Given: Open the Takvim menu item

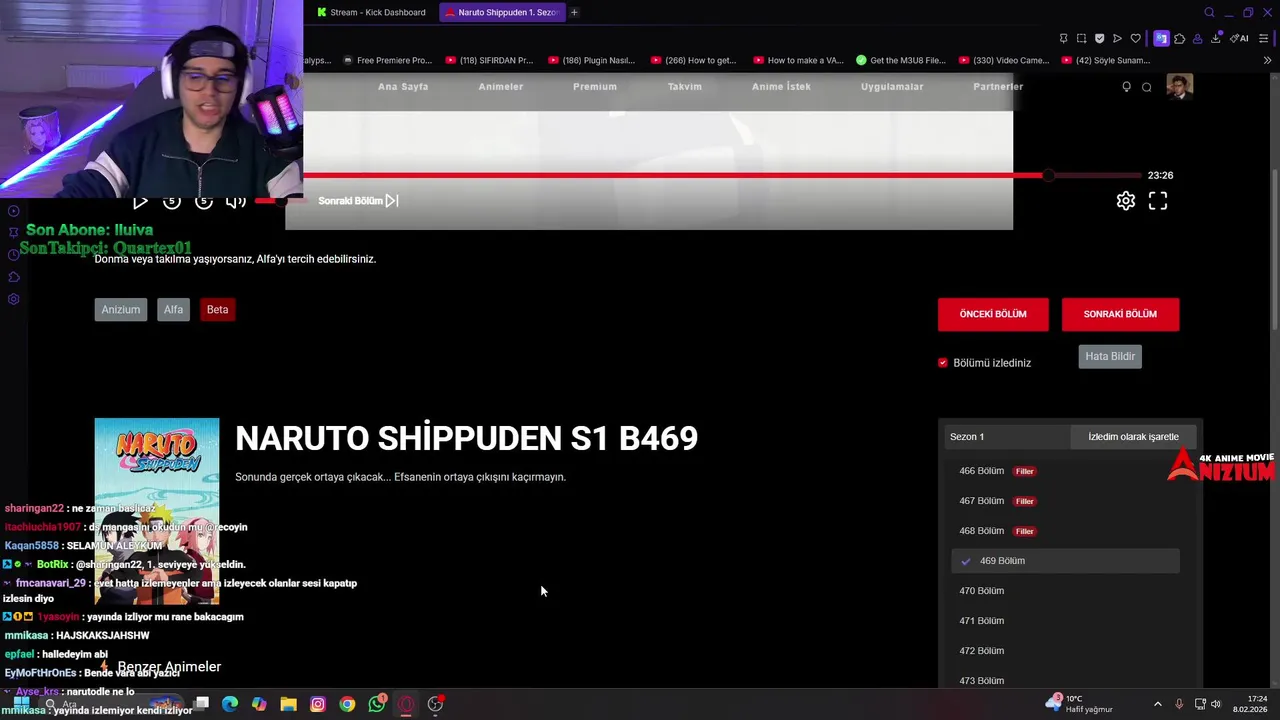Looking at the screenshot, I should click(685, 87).
